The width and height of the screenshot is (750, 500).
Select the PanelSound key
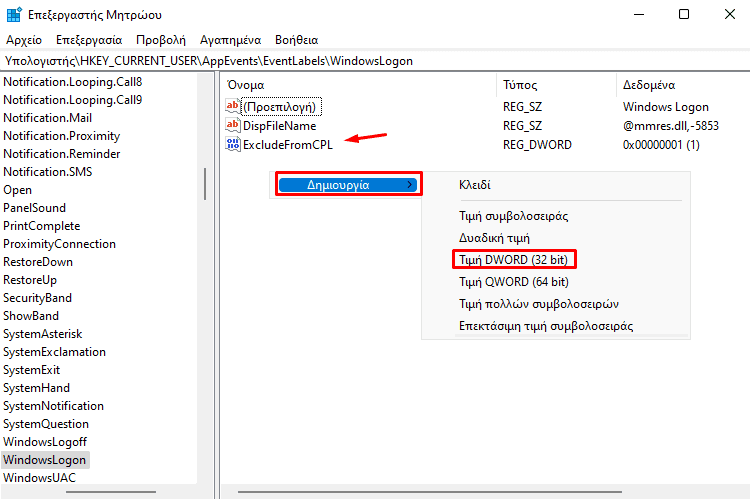(x=34, y=208)
